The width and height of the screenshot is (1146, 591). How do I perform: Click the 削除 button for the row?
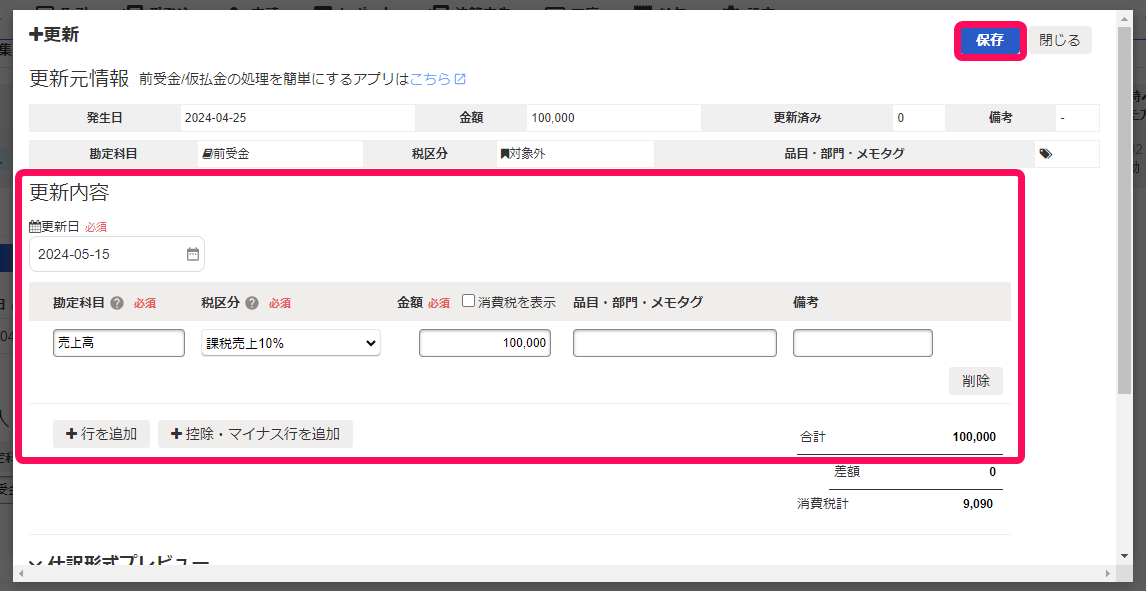coord(976,381)
